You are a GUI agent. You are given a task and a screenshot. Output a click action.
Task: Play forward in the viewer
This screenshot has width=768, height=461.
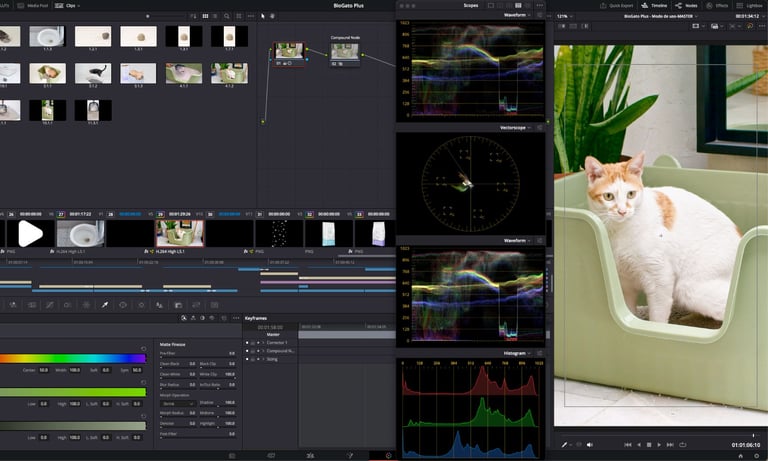(x=659, y=445)
